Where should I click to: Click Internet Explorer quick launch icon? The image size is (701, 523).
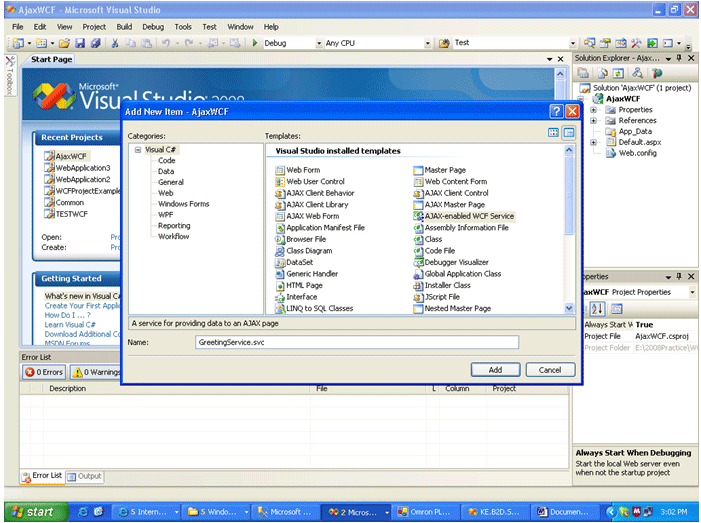[x=83, y=512]
